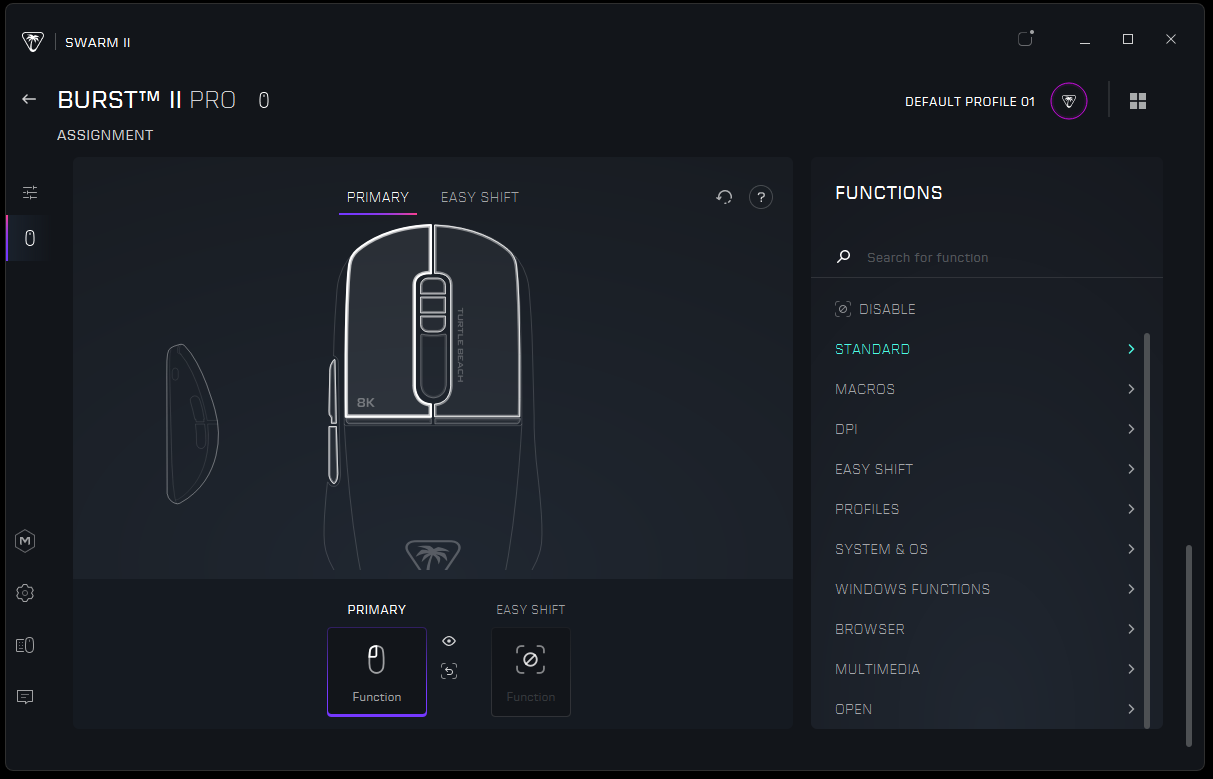Image resolution: width=1213 pixels, height=779 pixels.
Task: Expand the STANDARD functions category
Action: pyautogui.click(x=985, y=349)
